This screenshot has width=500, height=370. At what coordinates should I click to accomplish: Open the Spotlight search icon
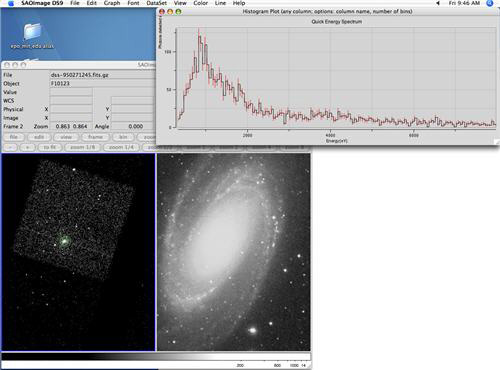click(490, 3)
